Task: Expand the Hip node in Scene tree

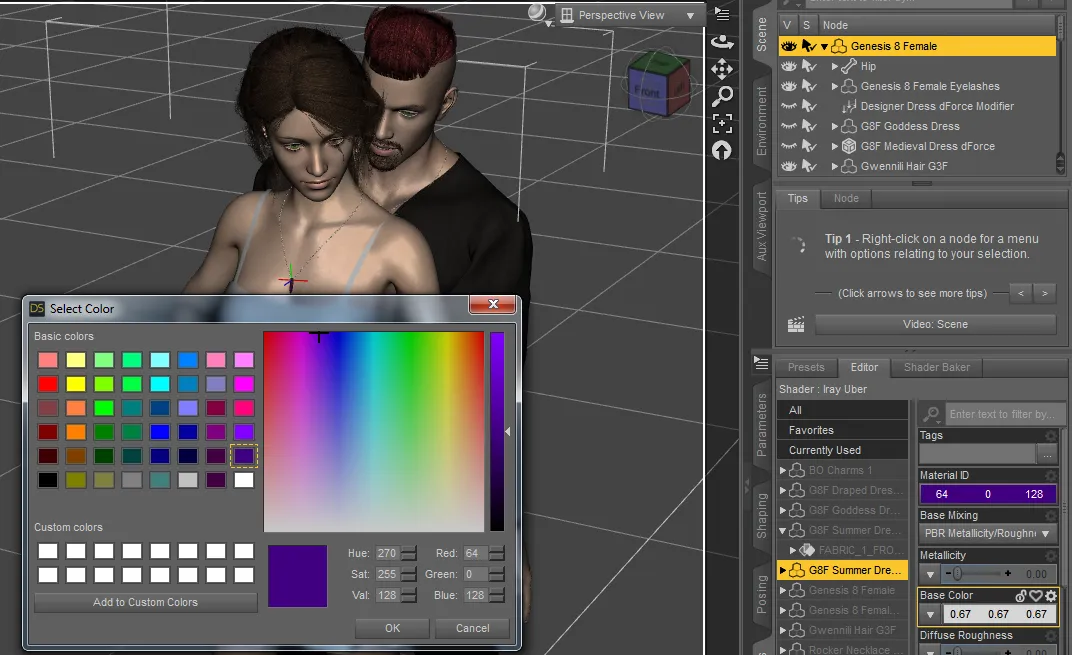Action: (835, 66)
